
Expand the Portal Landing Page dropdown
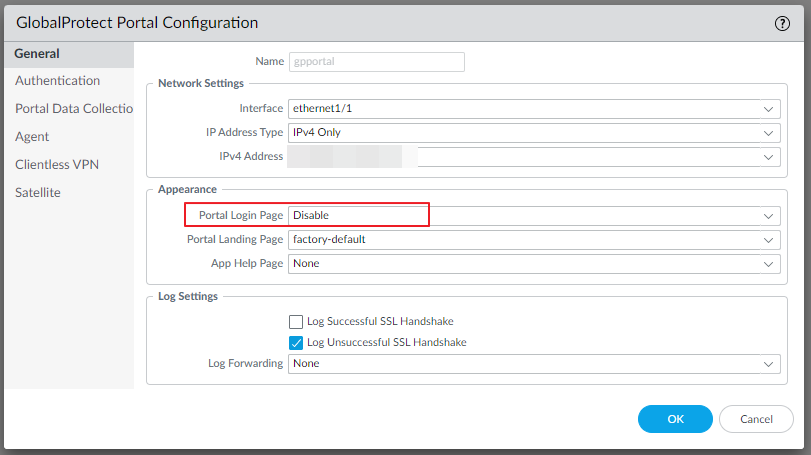[768, 240]
